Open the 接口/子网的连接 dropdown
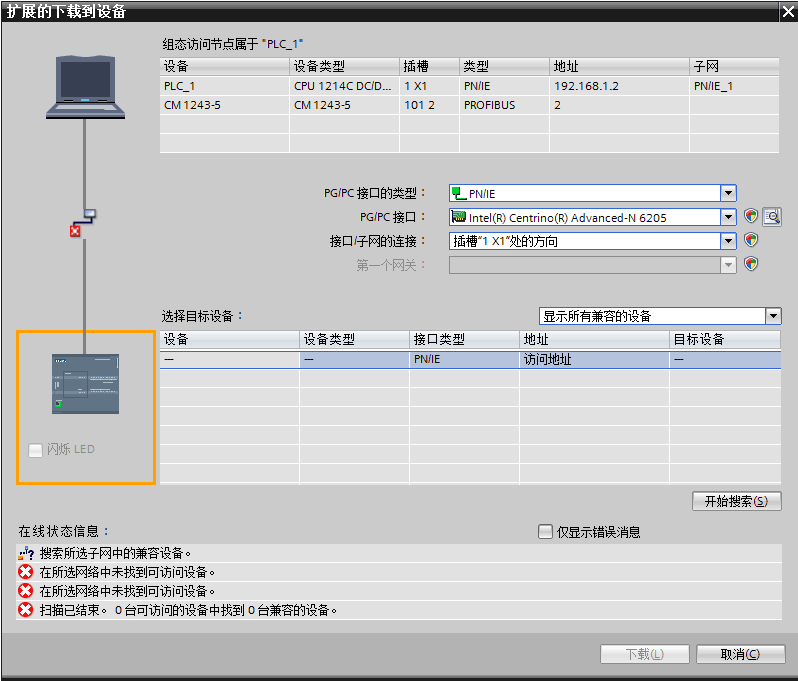The height and width of the screenshot is (681, 798). (728, 241)
